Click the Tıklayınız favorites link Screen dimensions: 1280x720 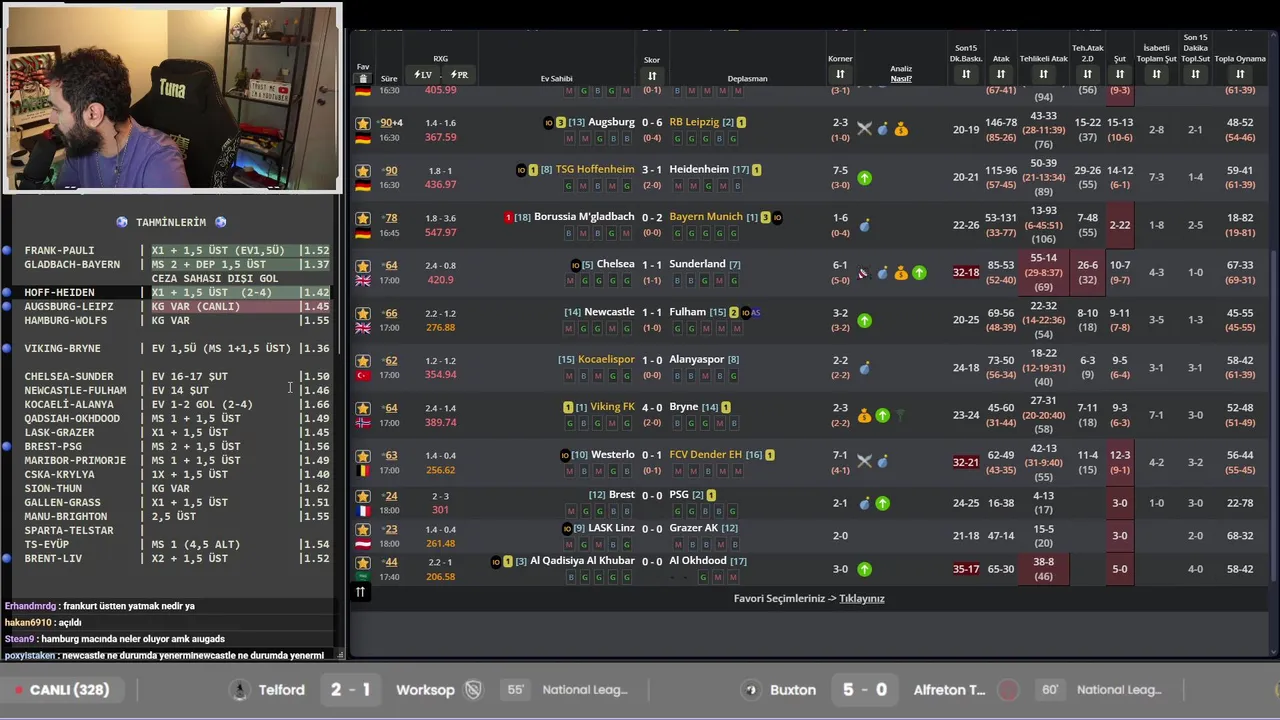coord(862,598)
